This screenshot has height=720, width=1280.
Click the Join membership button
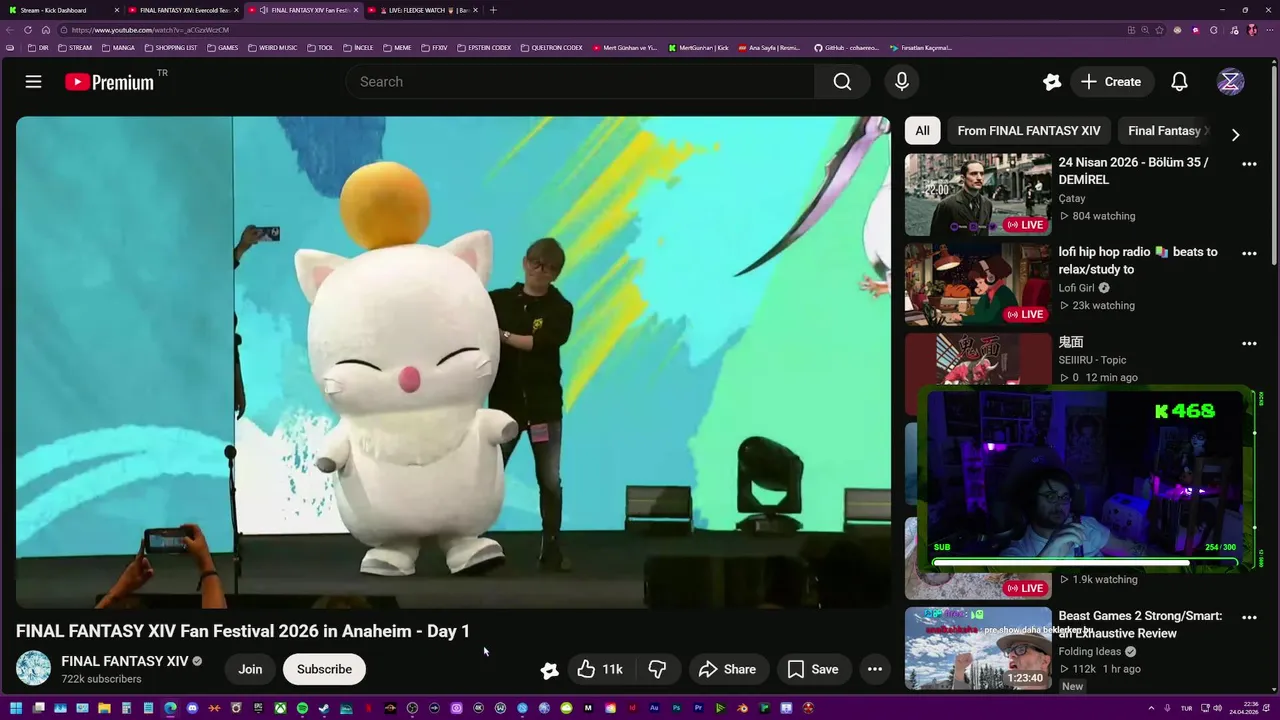[250, 669]
